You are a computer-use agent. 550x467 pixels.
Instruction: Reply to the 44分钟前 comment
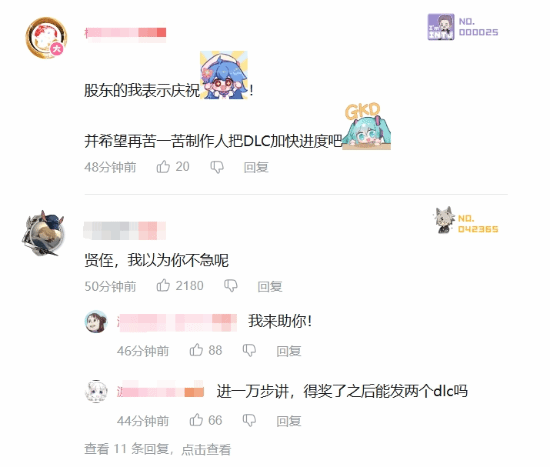[289, 421]
